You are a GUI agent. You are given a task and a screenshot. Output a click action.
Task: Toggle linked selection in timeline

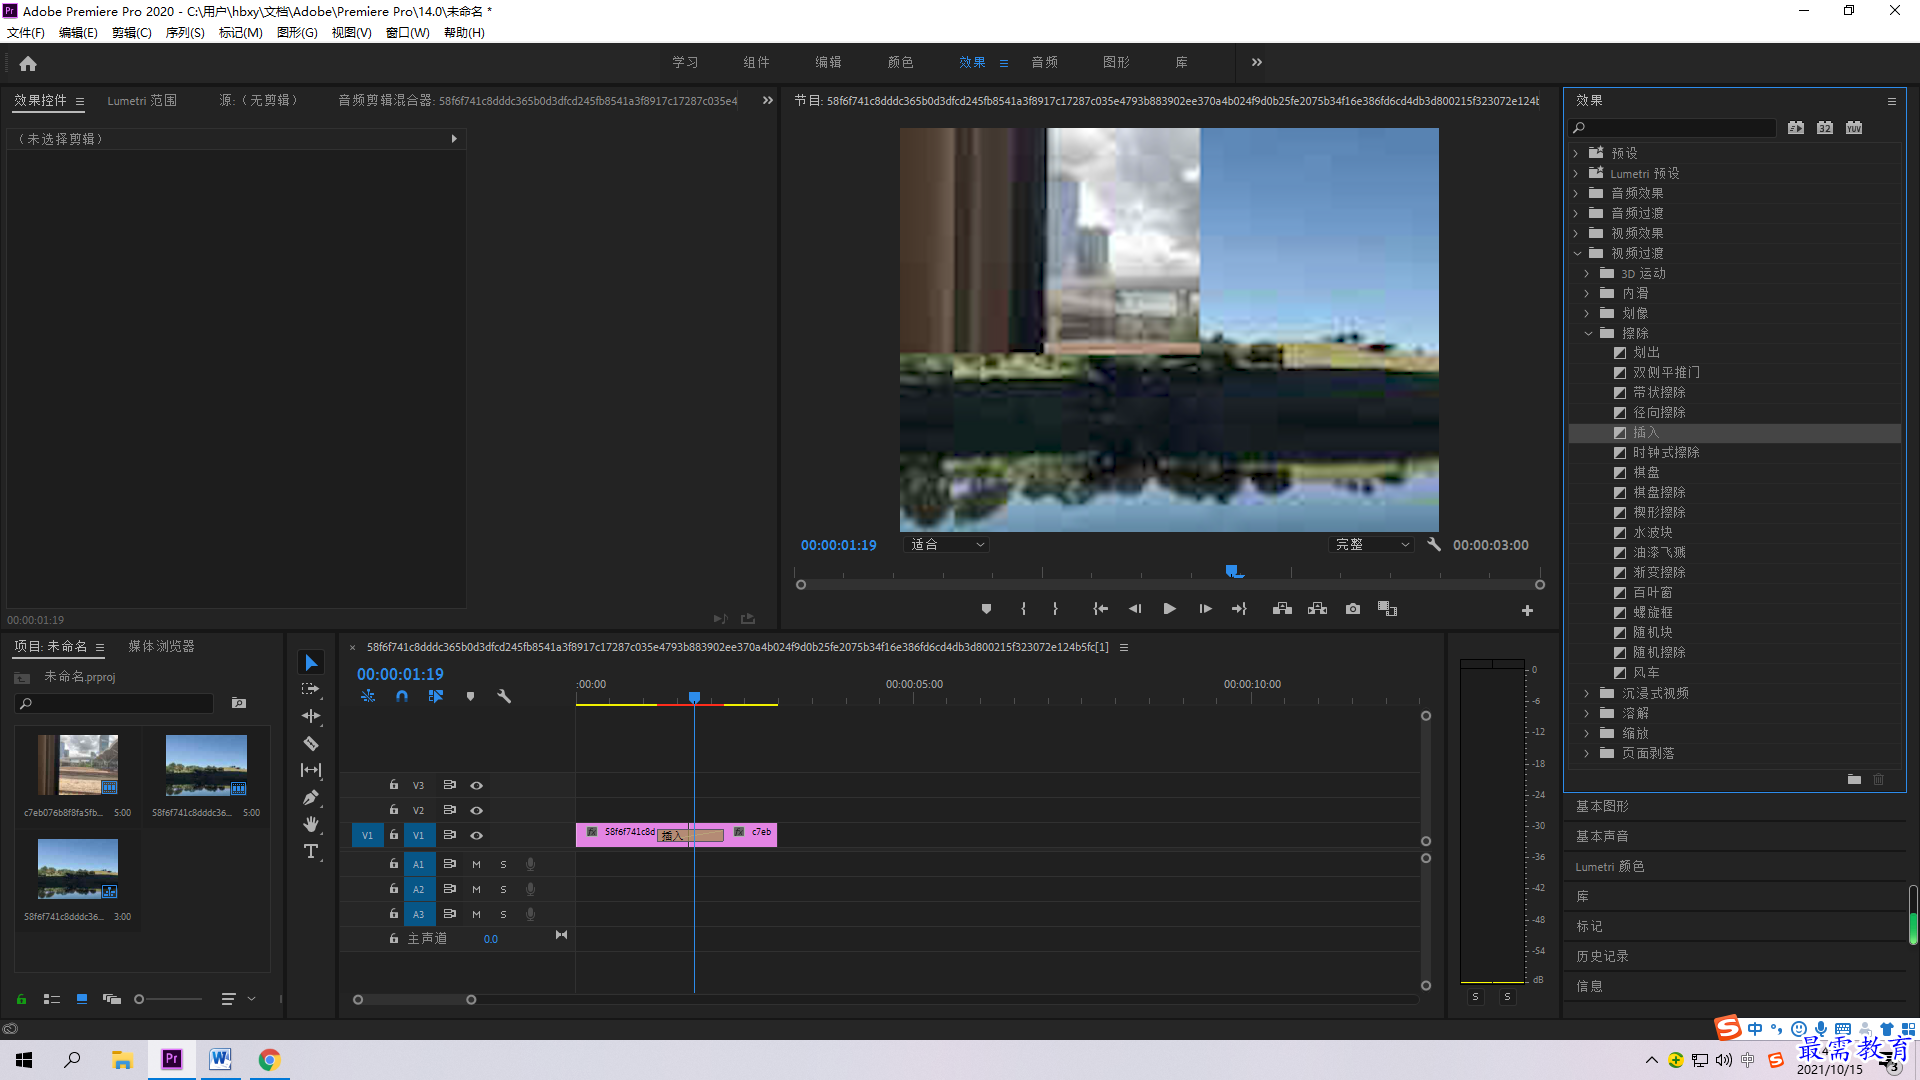point(436,696)
